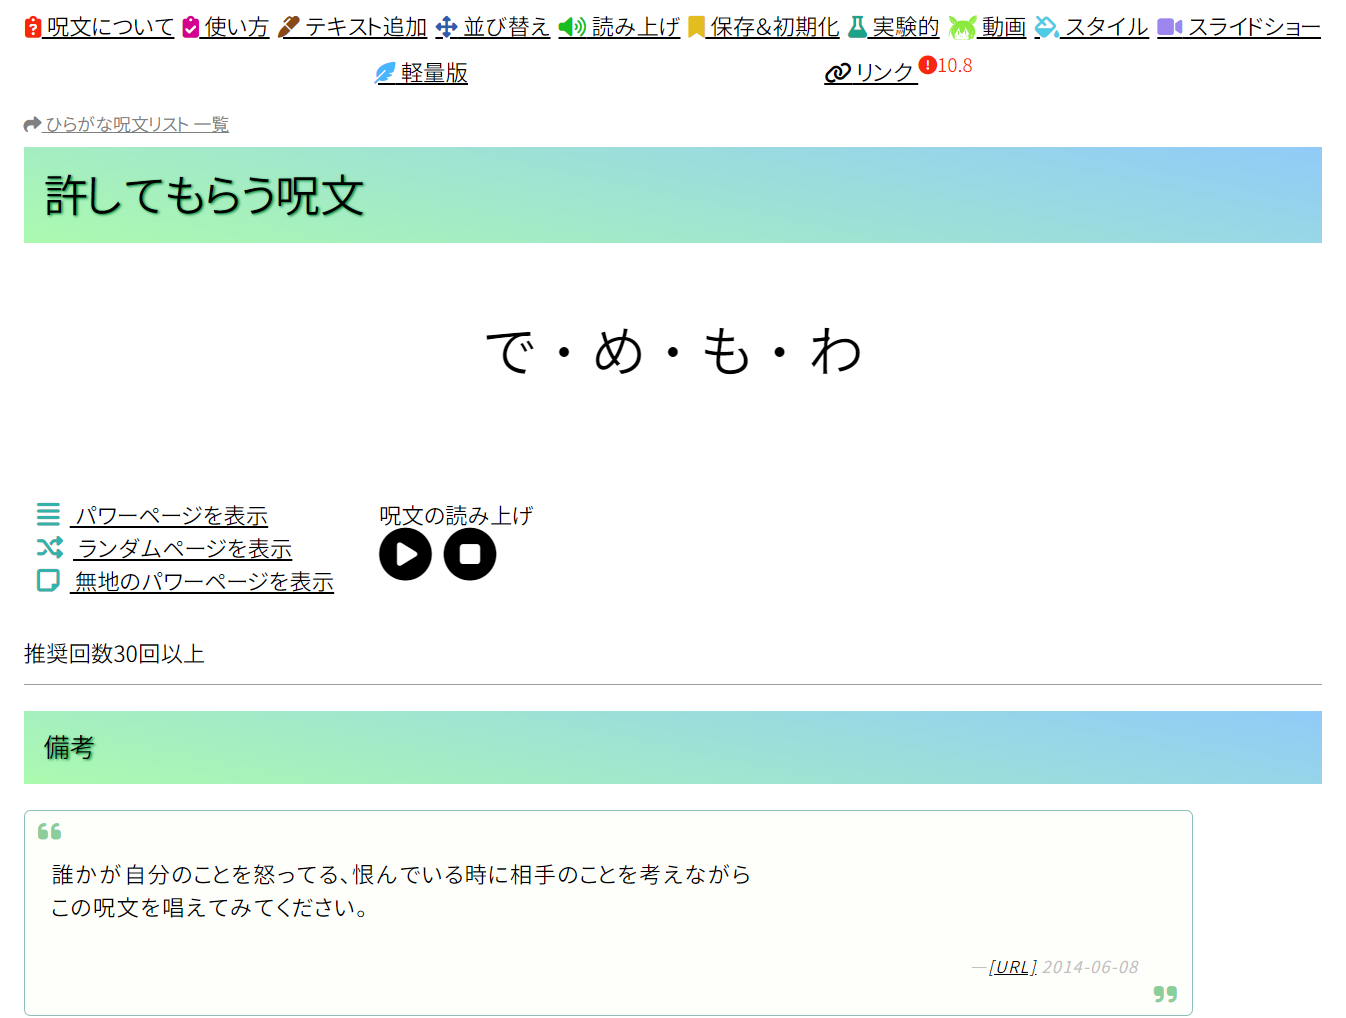
Task: Click the 実験的 flask icon
Action: pos(857,27)
